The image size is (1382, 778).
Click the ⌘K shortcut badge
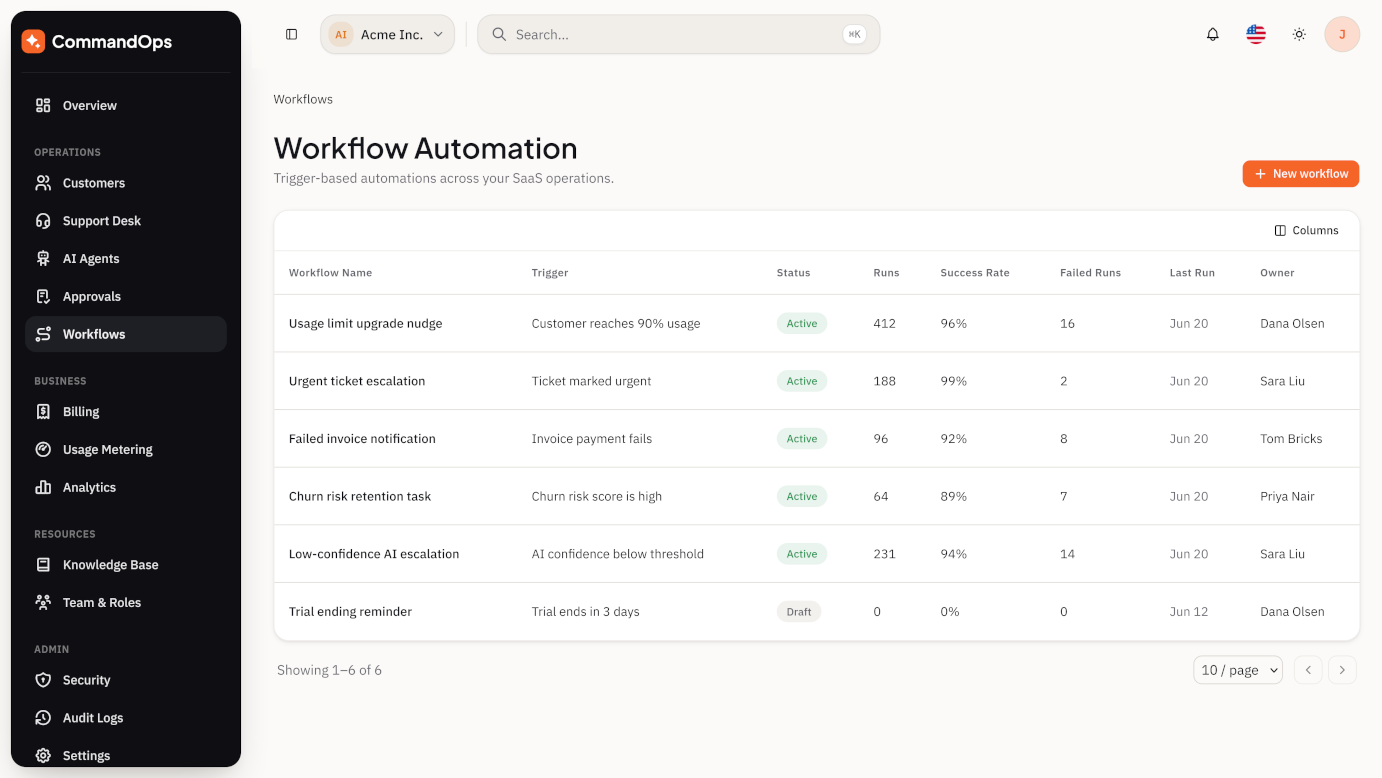pyautogui.click(x=854, y=34)
